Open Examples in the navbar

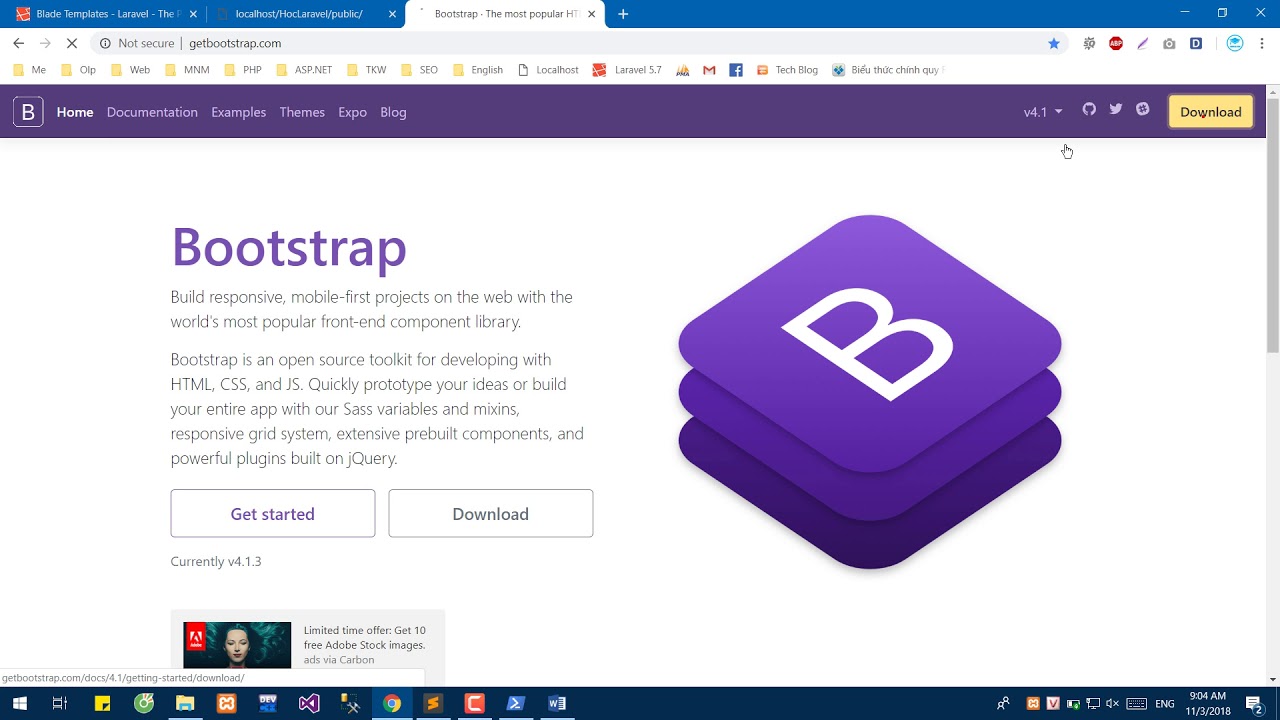(x=238, y=112)
